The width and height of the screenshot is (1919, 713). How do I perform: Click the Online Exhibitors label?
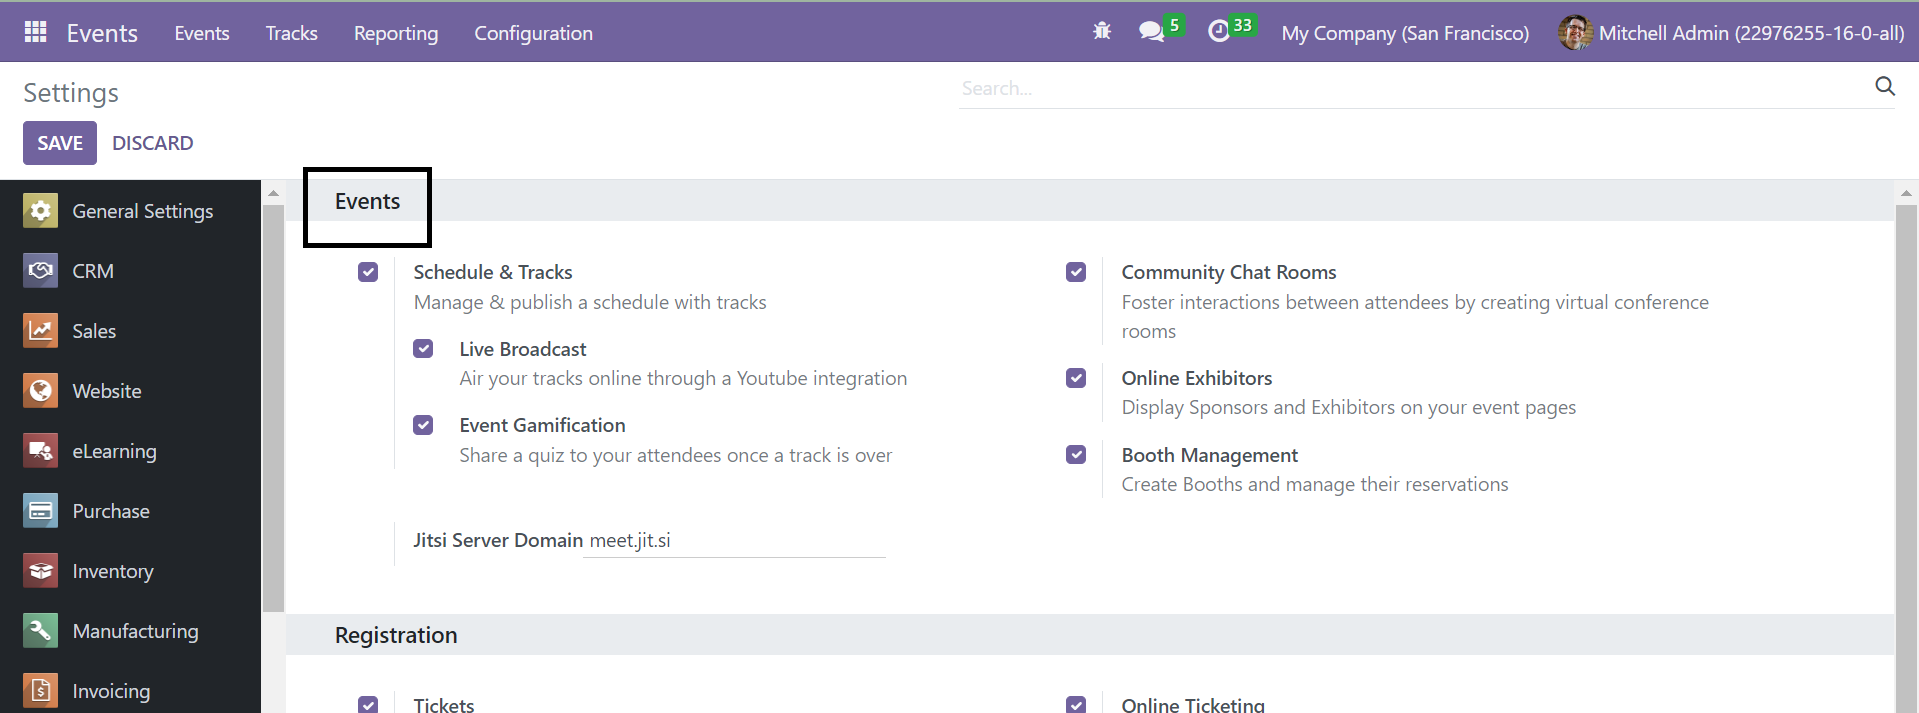1197,378
